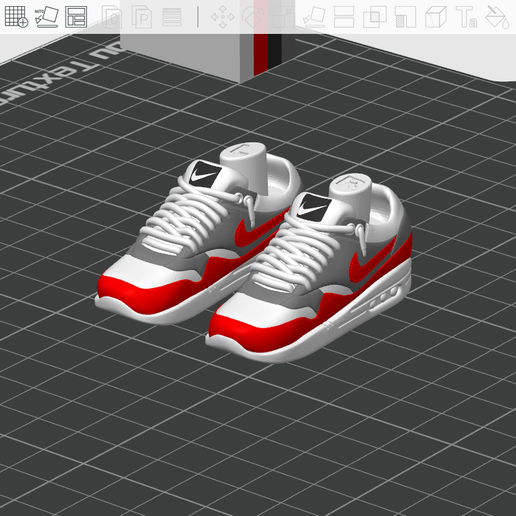Screen dimensions: 516x516
Task: Click the Split to Parts icon
Action: coord(142,16)
